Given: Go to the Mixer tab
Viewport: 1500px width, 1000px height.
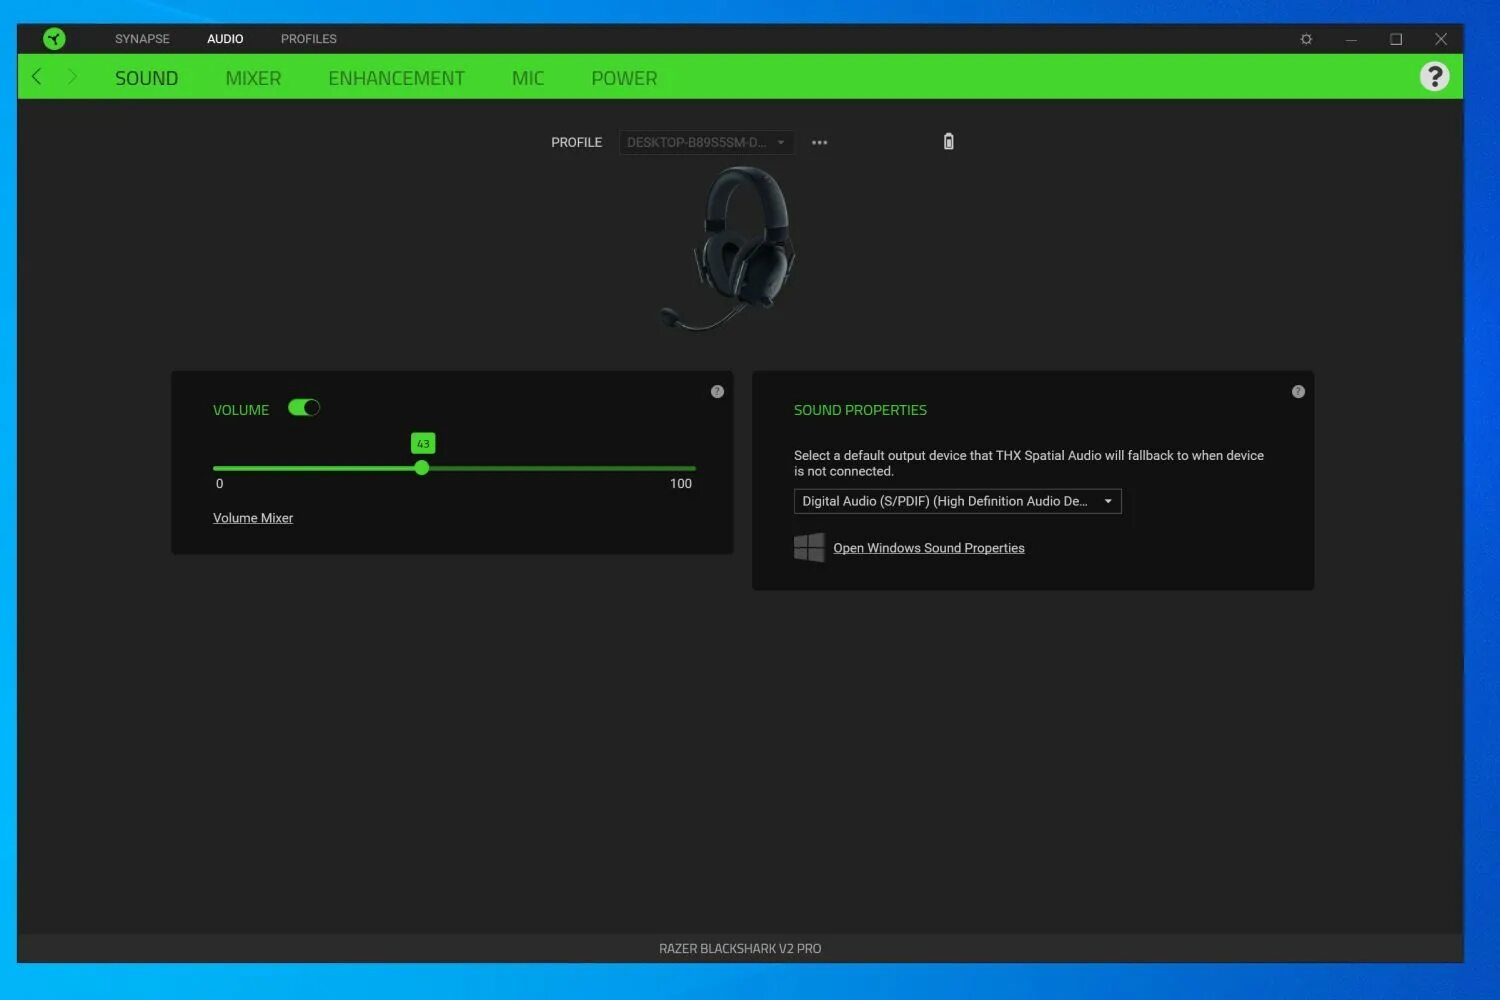Looking at the screenshot, I should point(253,78).
